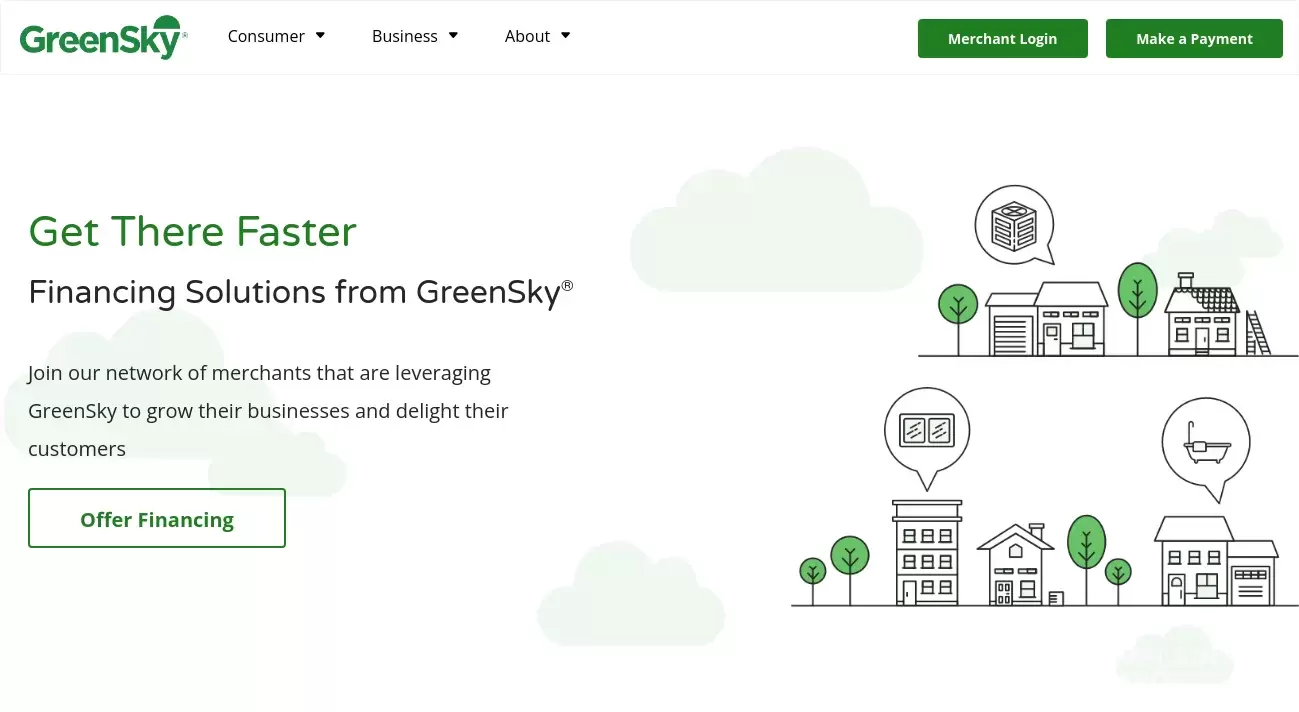
Task: Click the window speech bubble icon
Action: pos(926,430)
